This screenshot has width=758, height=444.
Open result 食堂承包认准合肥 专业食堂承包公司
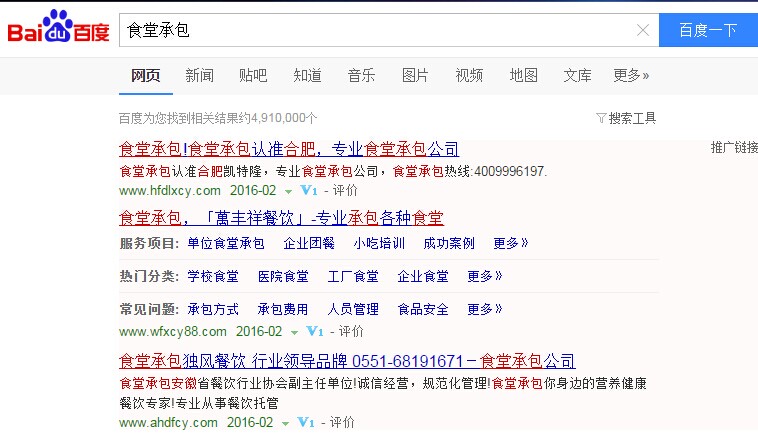tap(289, 149)
